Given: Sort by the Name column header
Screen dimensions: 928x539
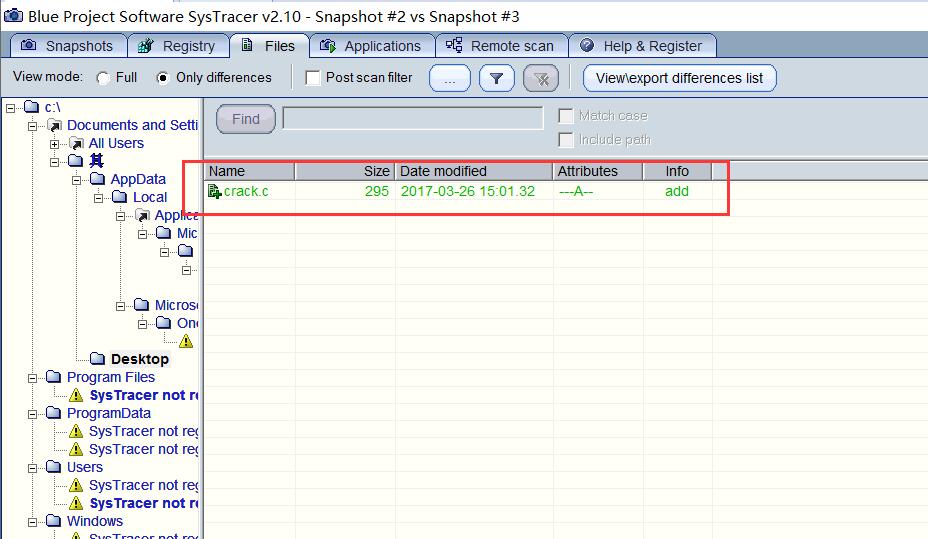Looking at the screenshot, I should [250, 171].
